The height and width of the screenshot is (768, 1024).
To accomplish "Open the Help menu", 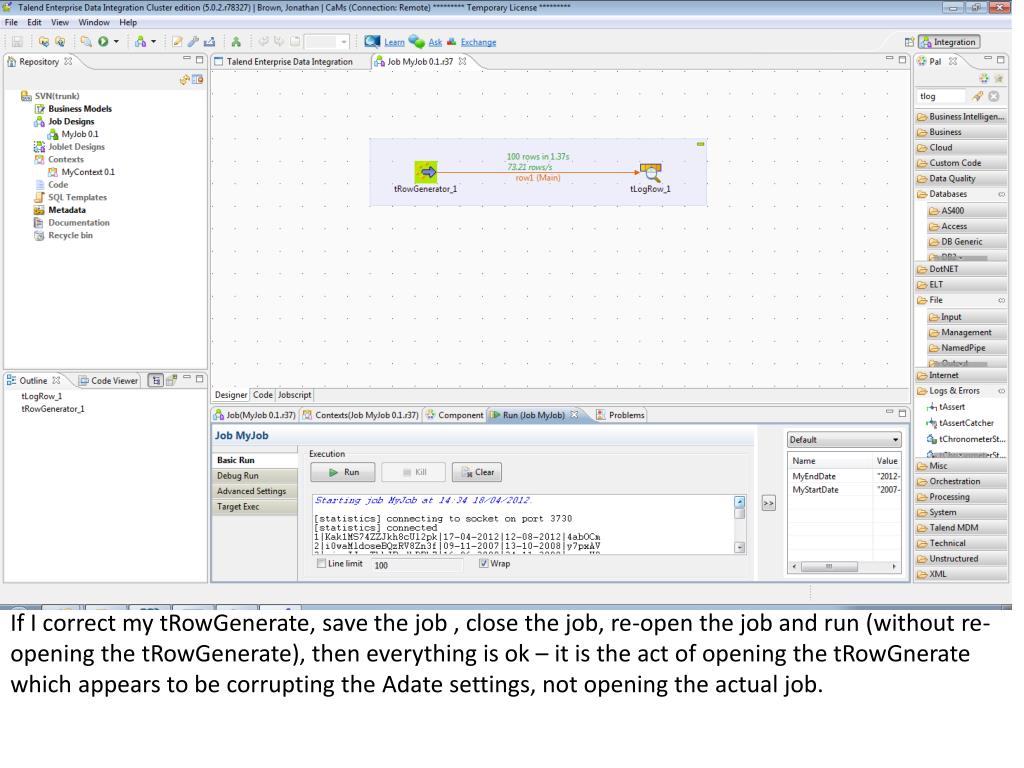I will [128, 22].
